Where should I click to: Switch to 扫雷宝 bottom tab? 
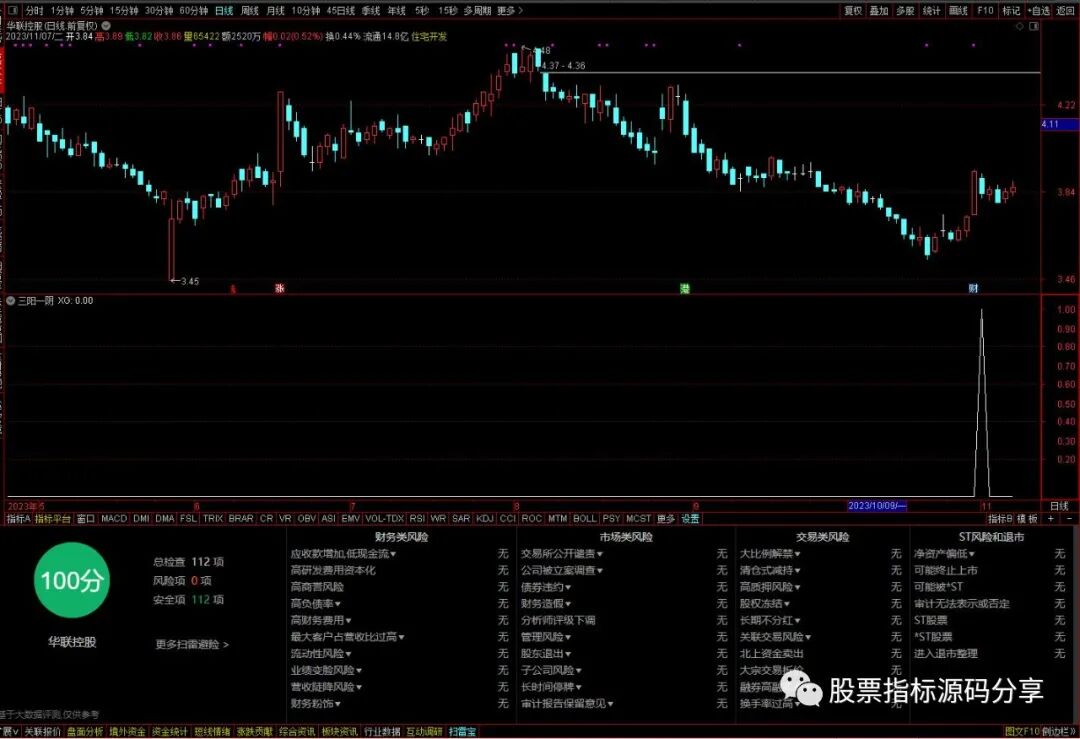pos(461,731)
